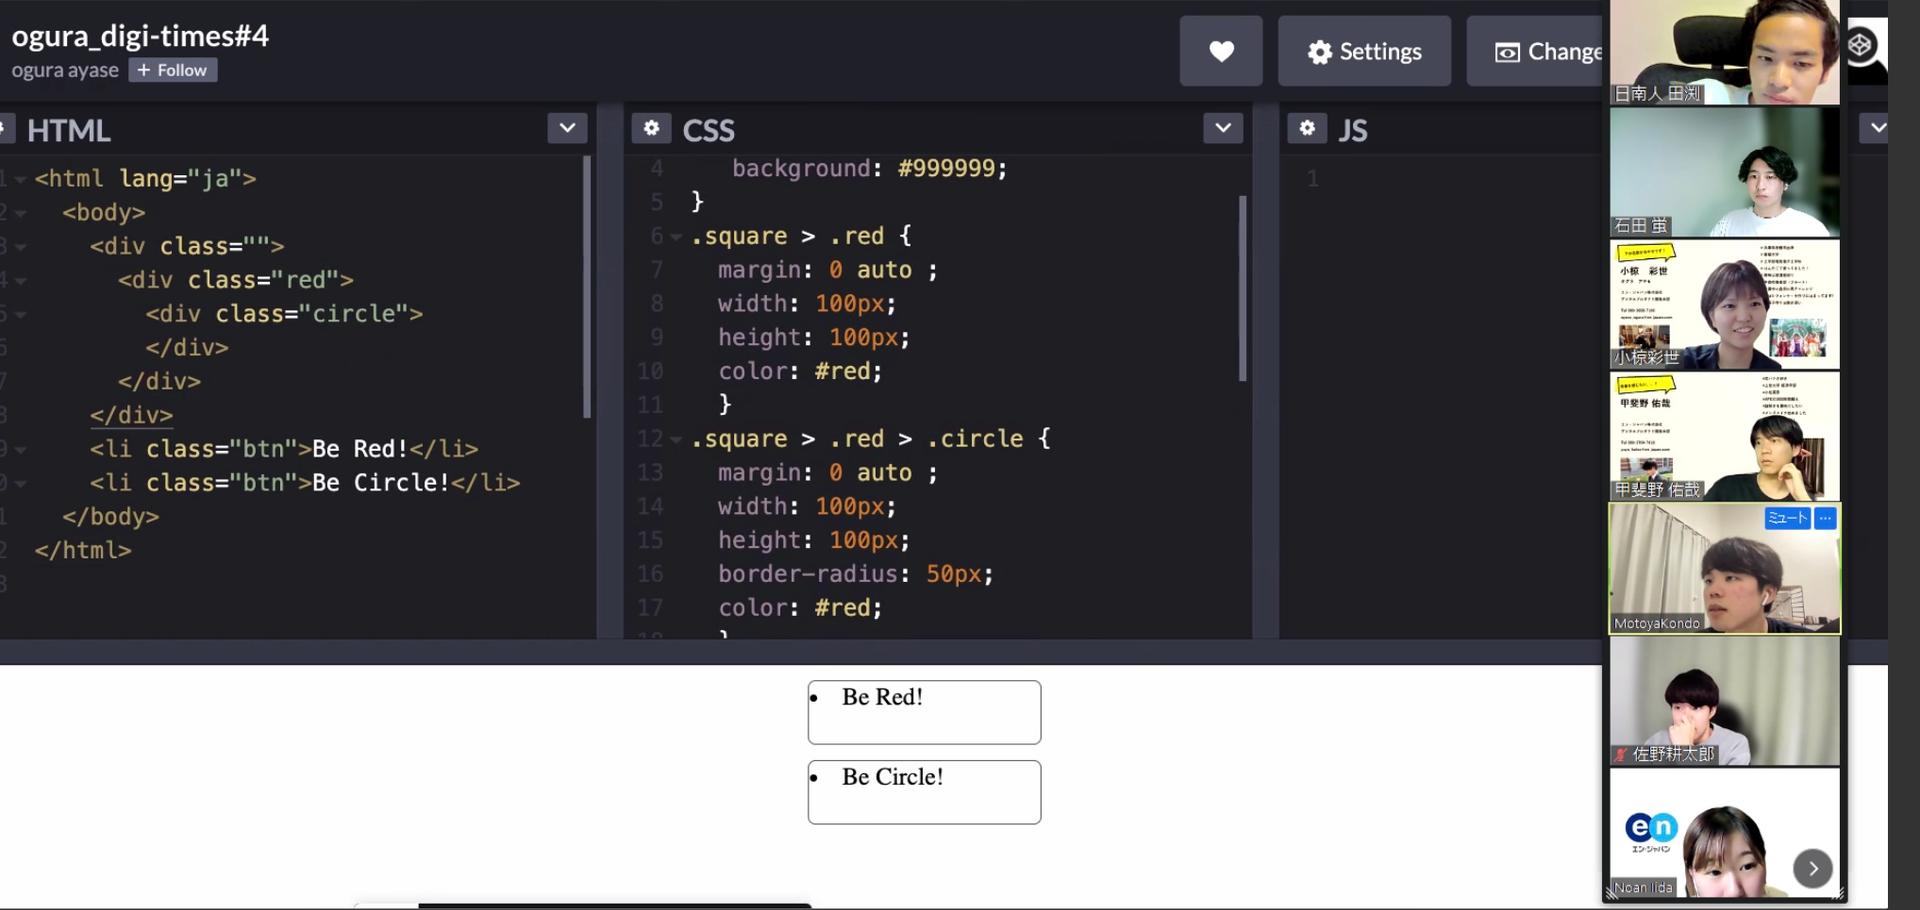Expand the HTML panel dropdown chevron
Viewport: 1920px width, 910px height.
coord(567,128)
